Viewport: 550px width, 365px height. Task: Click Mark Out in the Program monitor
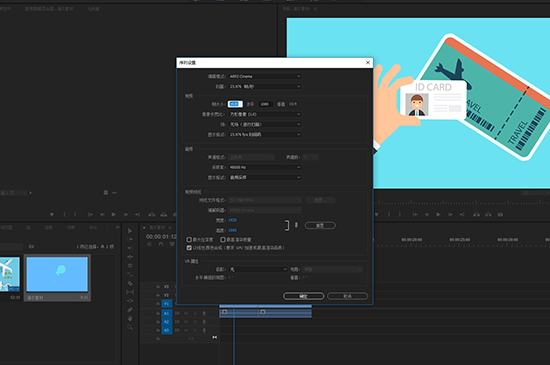(400, 214)
